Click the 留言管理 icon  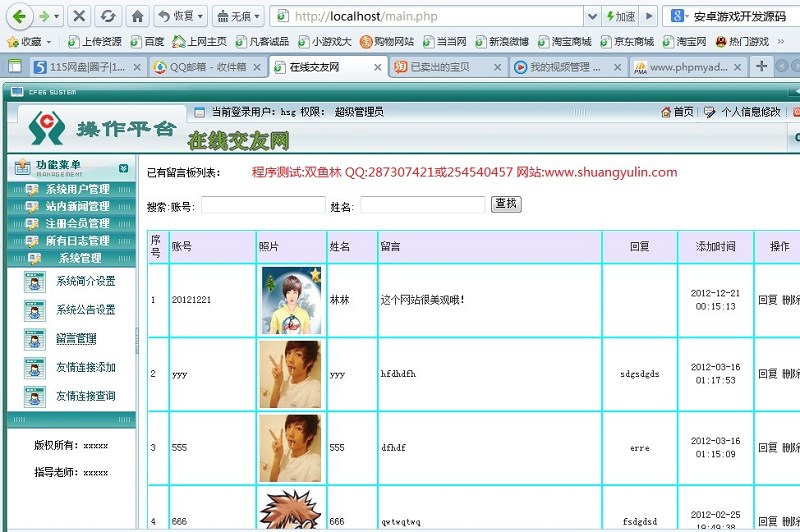(35, 339)
